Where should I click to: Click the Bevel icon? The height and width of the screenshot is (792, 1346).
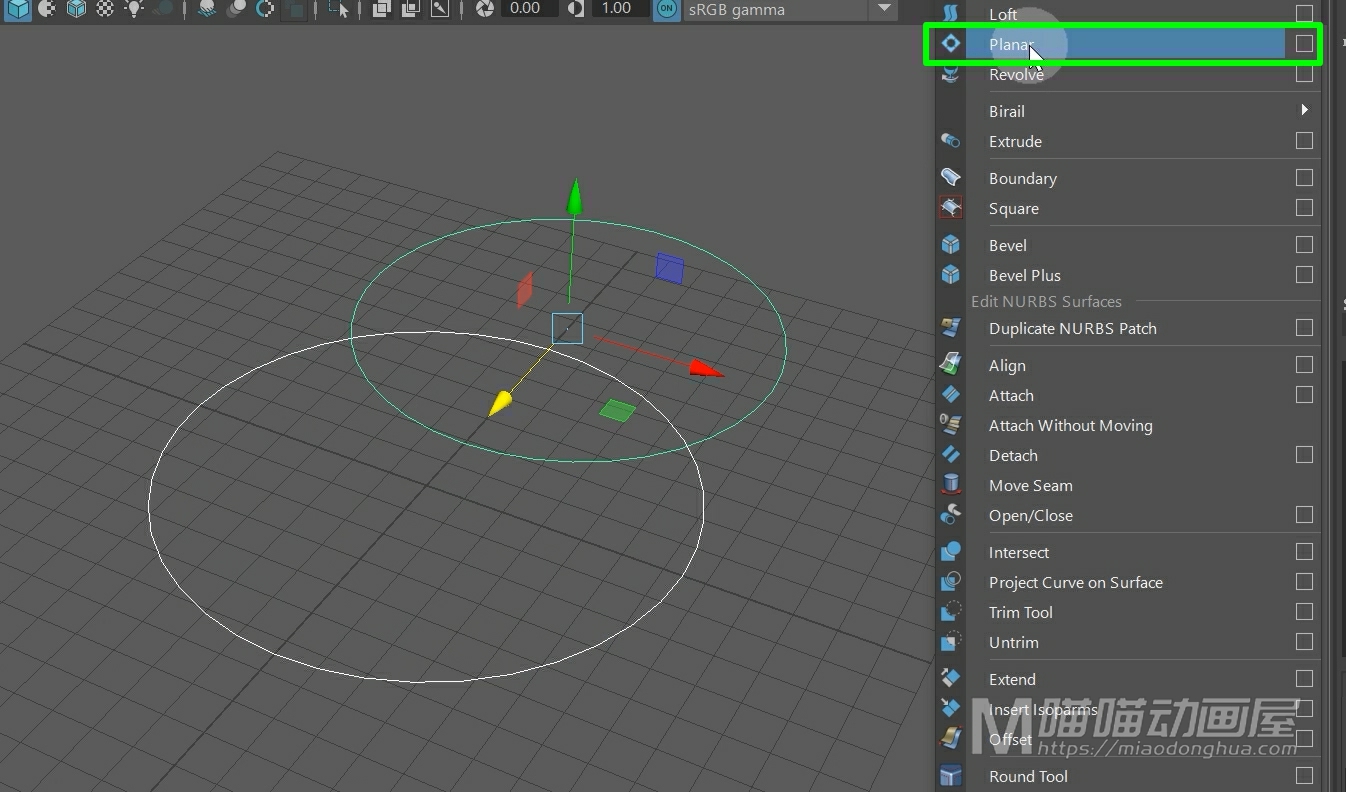tap(950, 245)
